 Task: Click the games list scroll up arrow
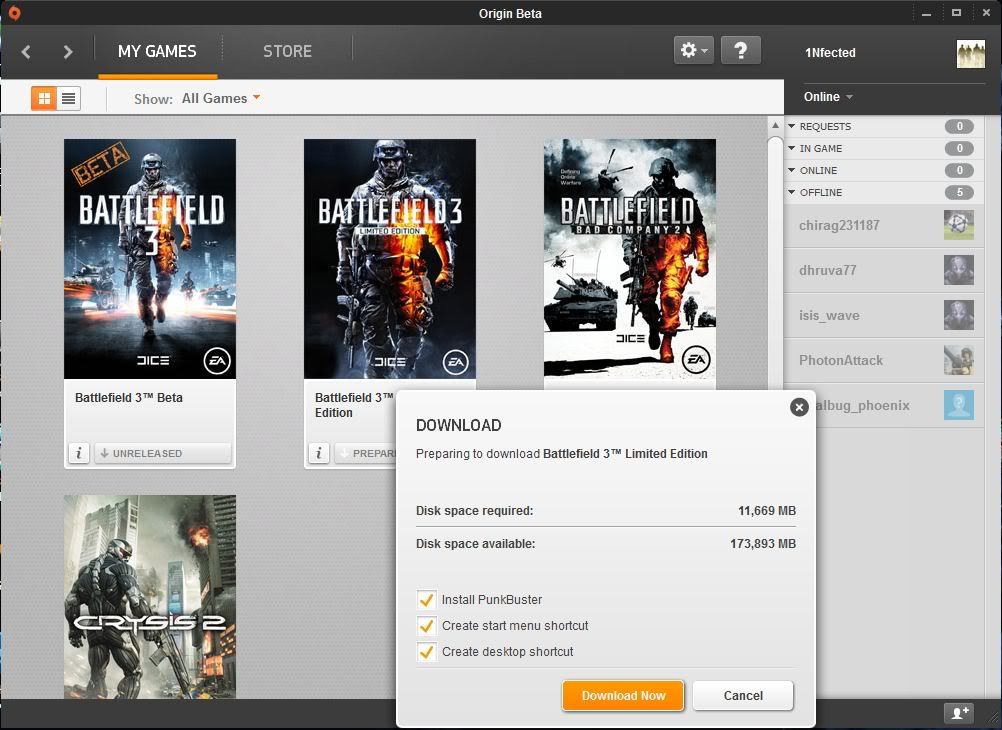click(775, 125)
